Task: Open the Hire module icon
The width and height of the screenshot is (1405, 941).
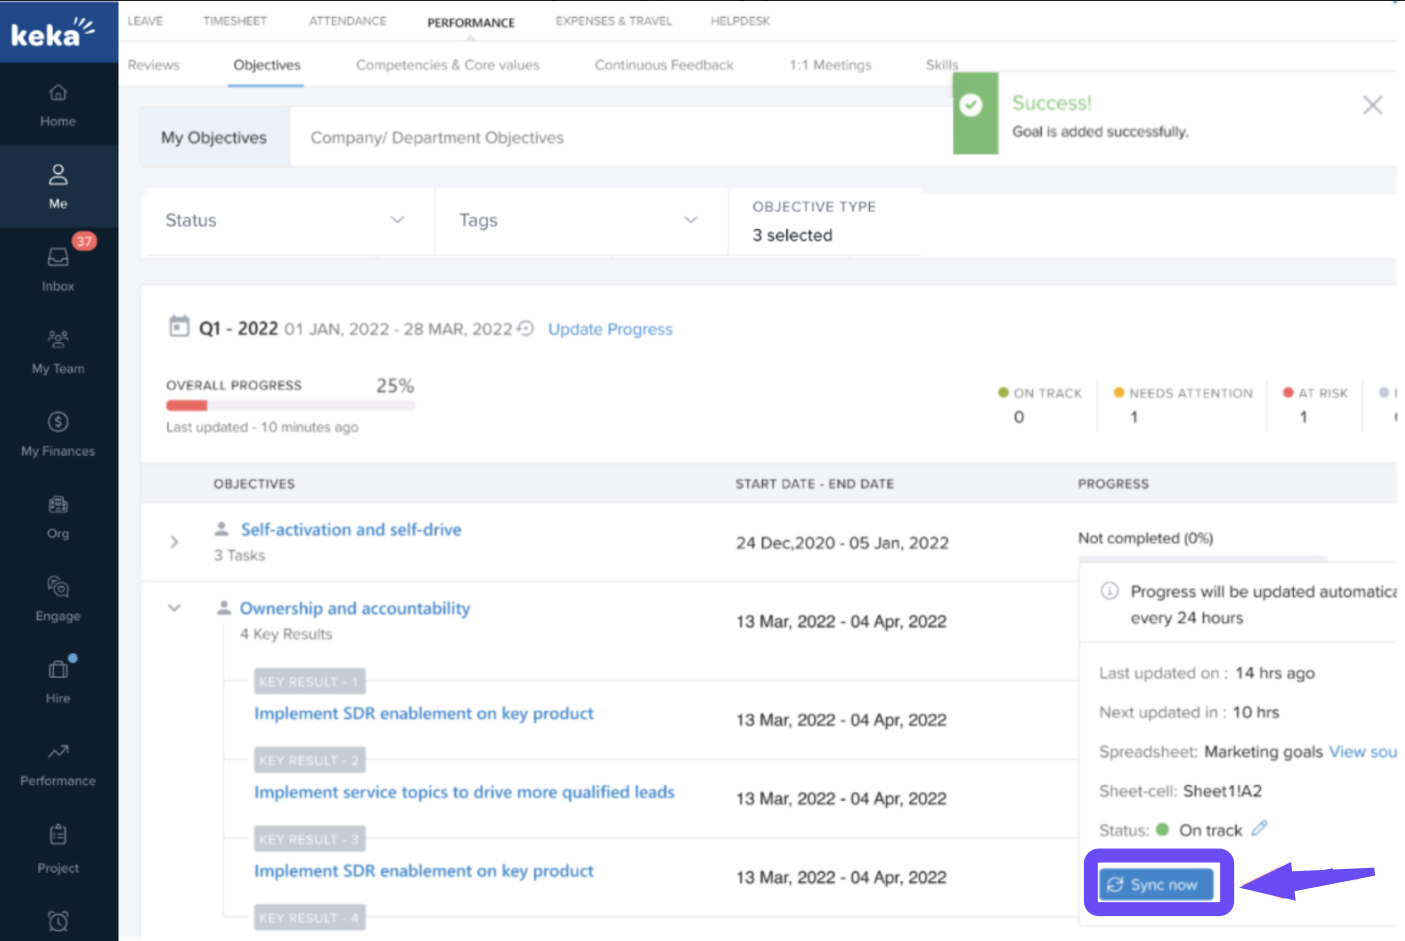Action: [x=58, y=680]
